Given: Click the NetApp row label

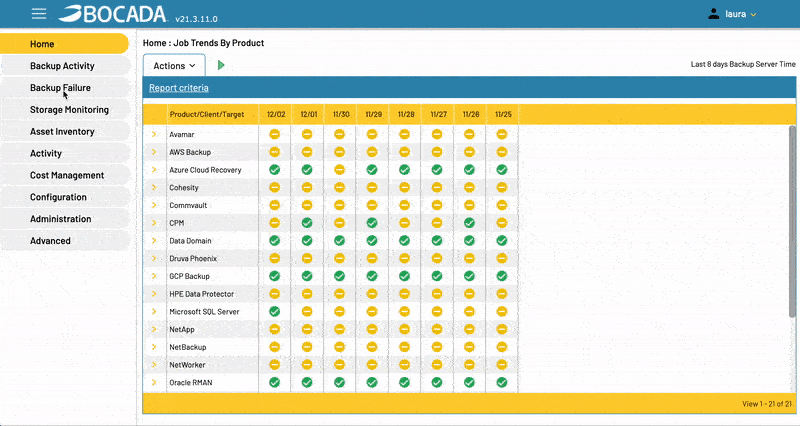Looking at the screenshot, I should click(182, 329).
